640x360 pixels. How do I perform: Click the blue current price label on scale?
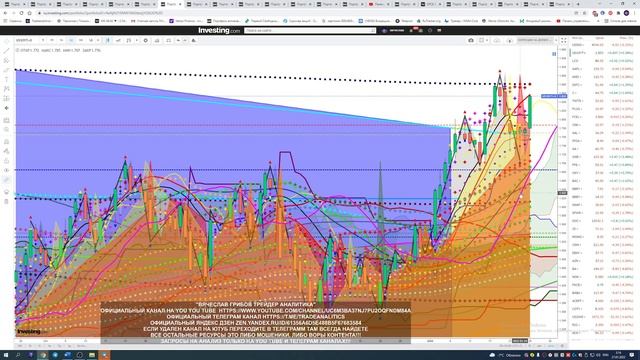[x=554, y=96]
